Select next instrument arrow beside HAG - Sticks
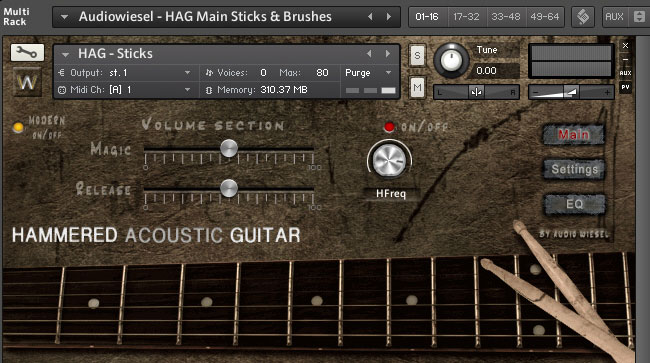 [x=388, y=53]
